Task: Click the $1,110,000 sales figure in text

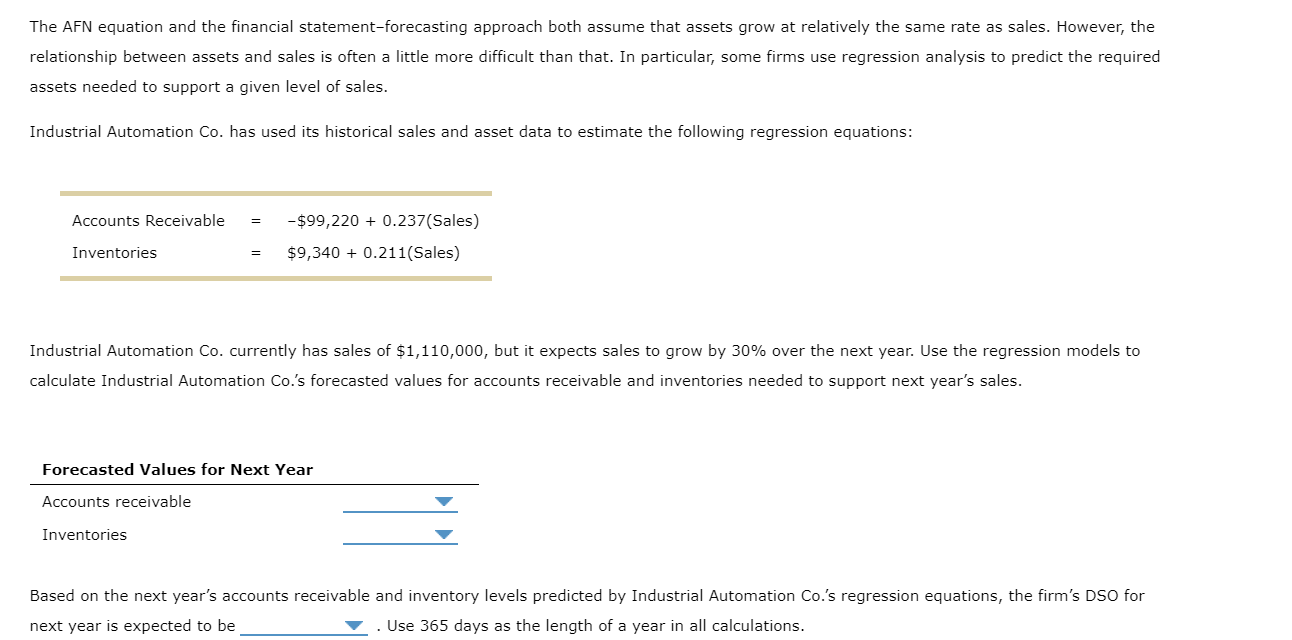Action: tap(441, 351)
